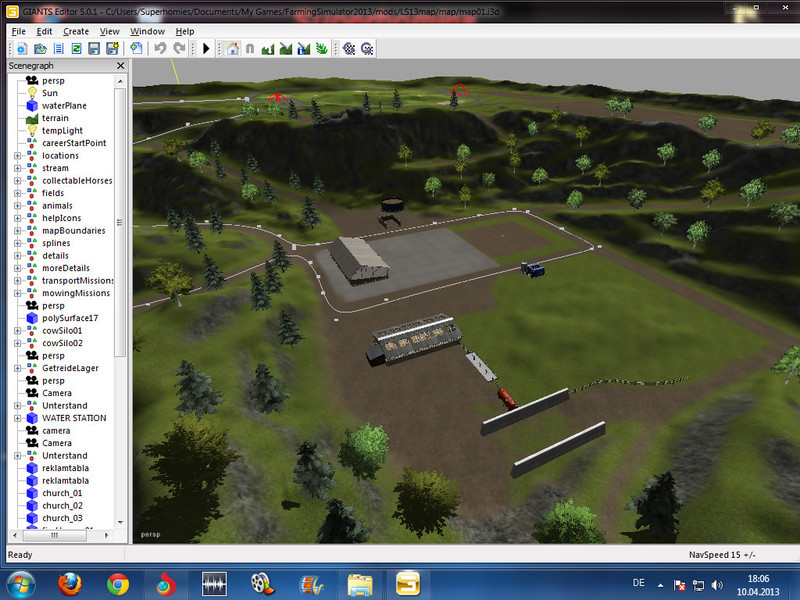The width and height of the screenshot is (800, 600).
Task: Expand the helpIcons node
Action: click(17, 218)
